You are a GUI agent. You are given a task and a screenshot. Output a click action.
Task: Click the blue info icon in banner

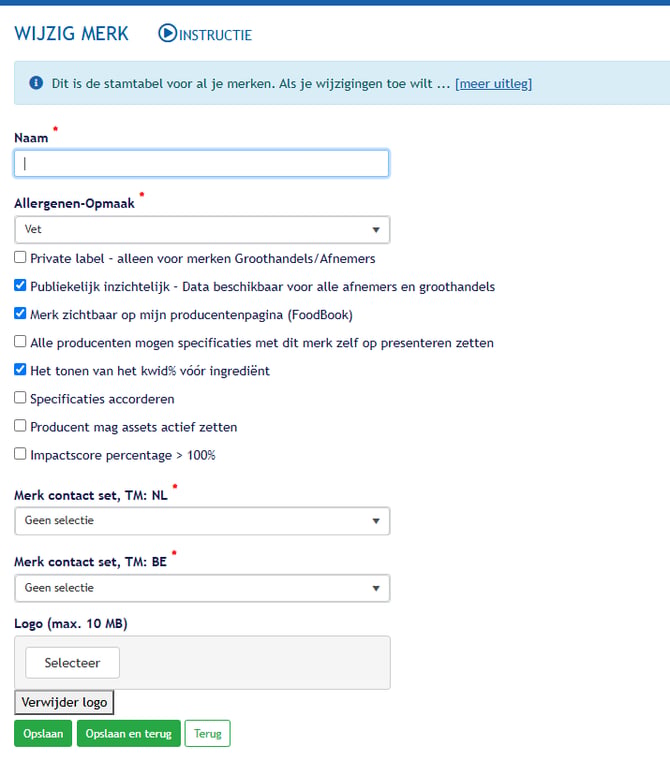(36, 83)
